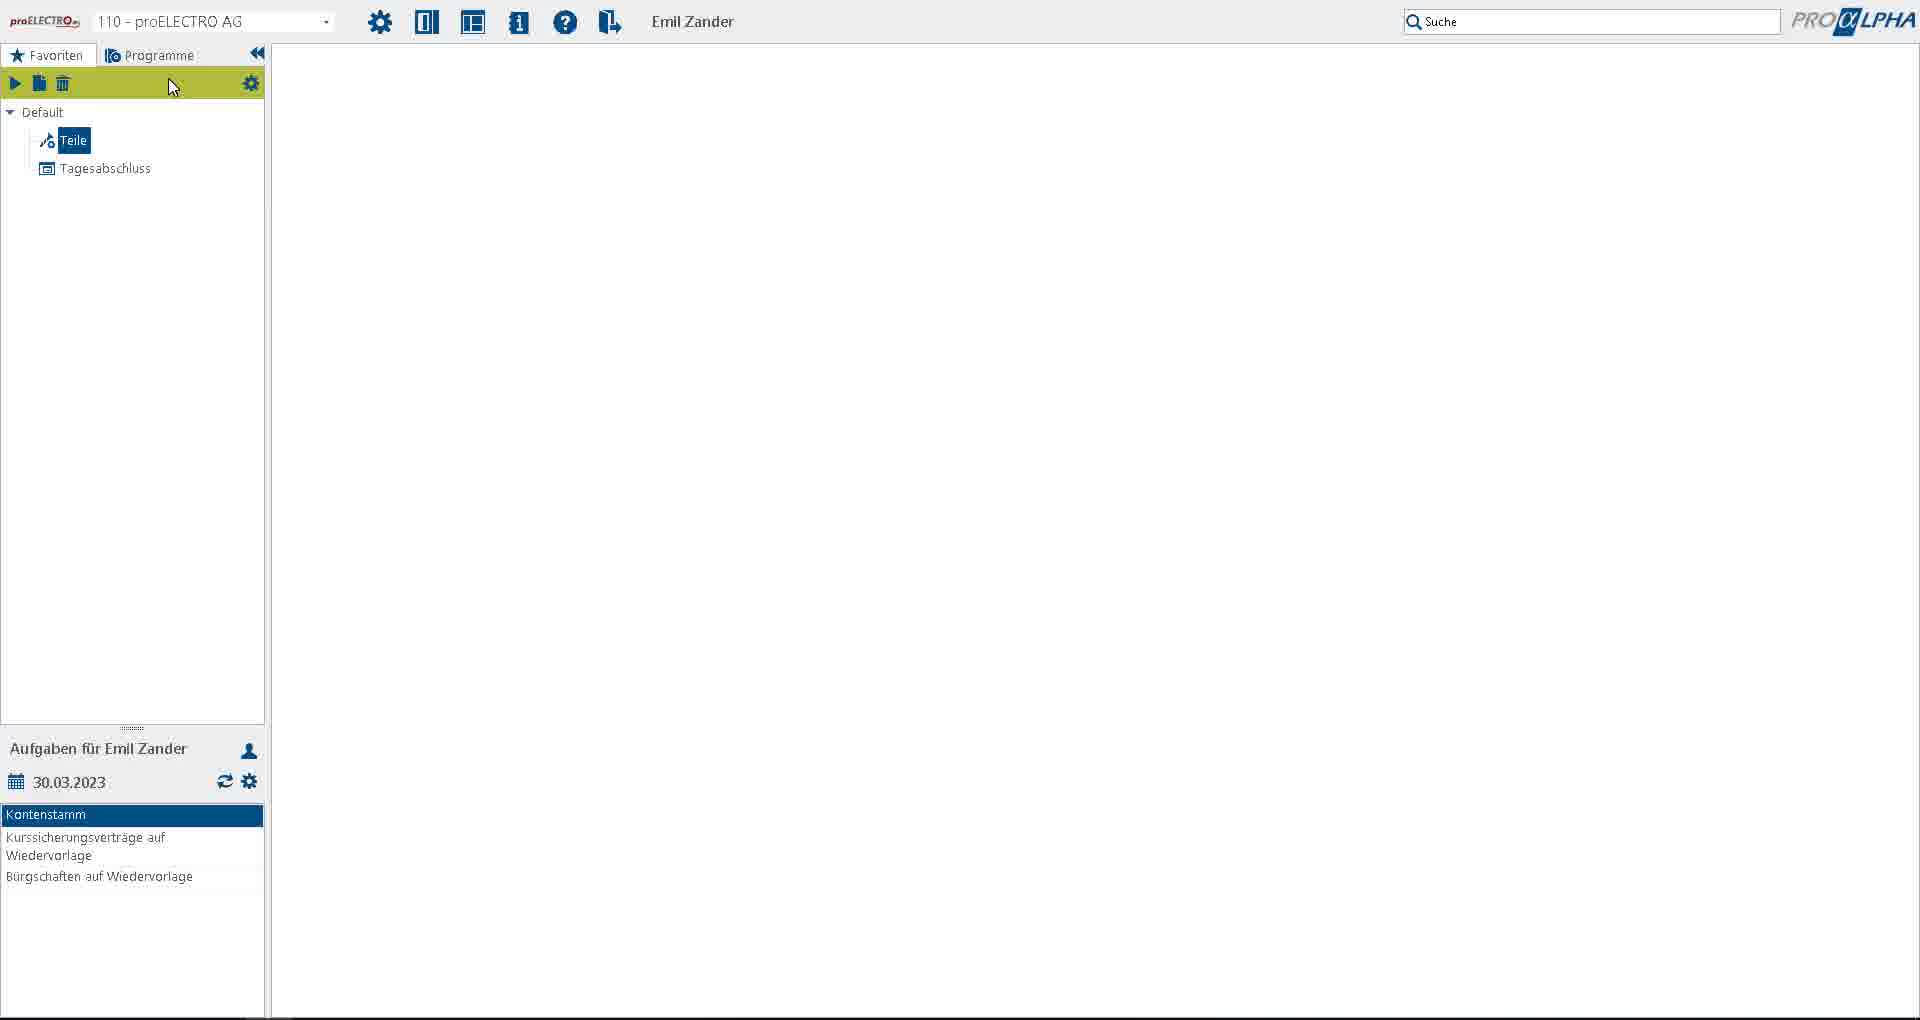1920x1020 pixels.
Task: Open the company dropdown 110 - proELECTRO AG
Action: point(214,22)
